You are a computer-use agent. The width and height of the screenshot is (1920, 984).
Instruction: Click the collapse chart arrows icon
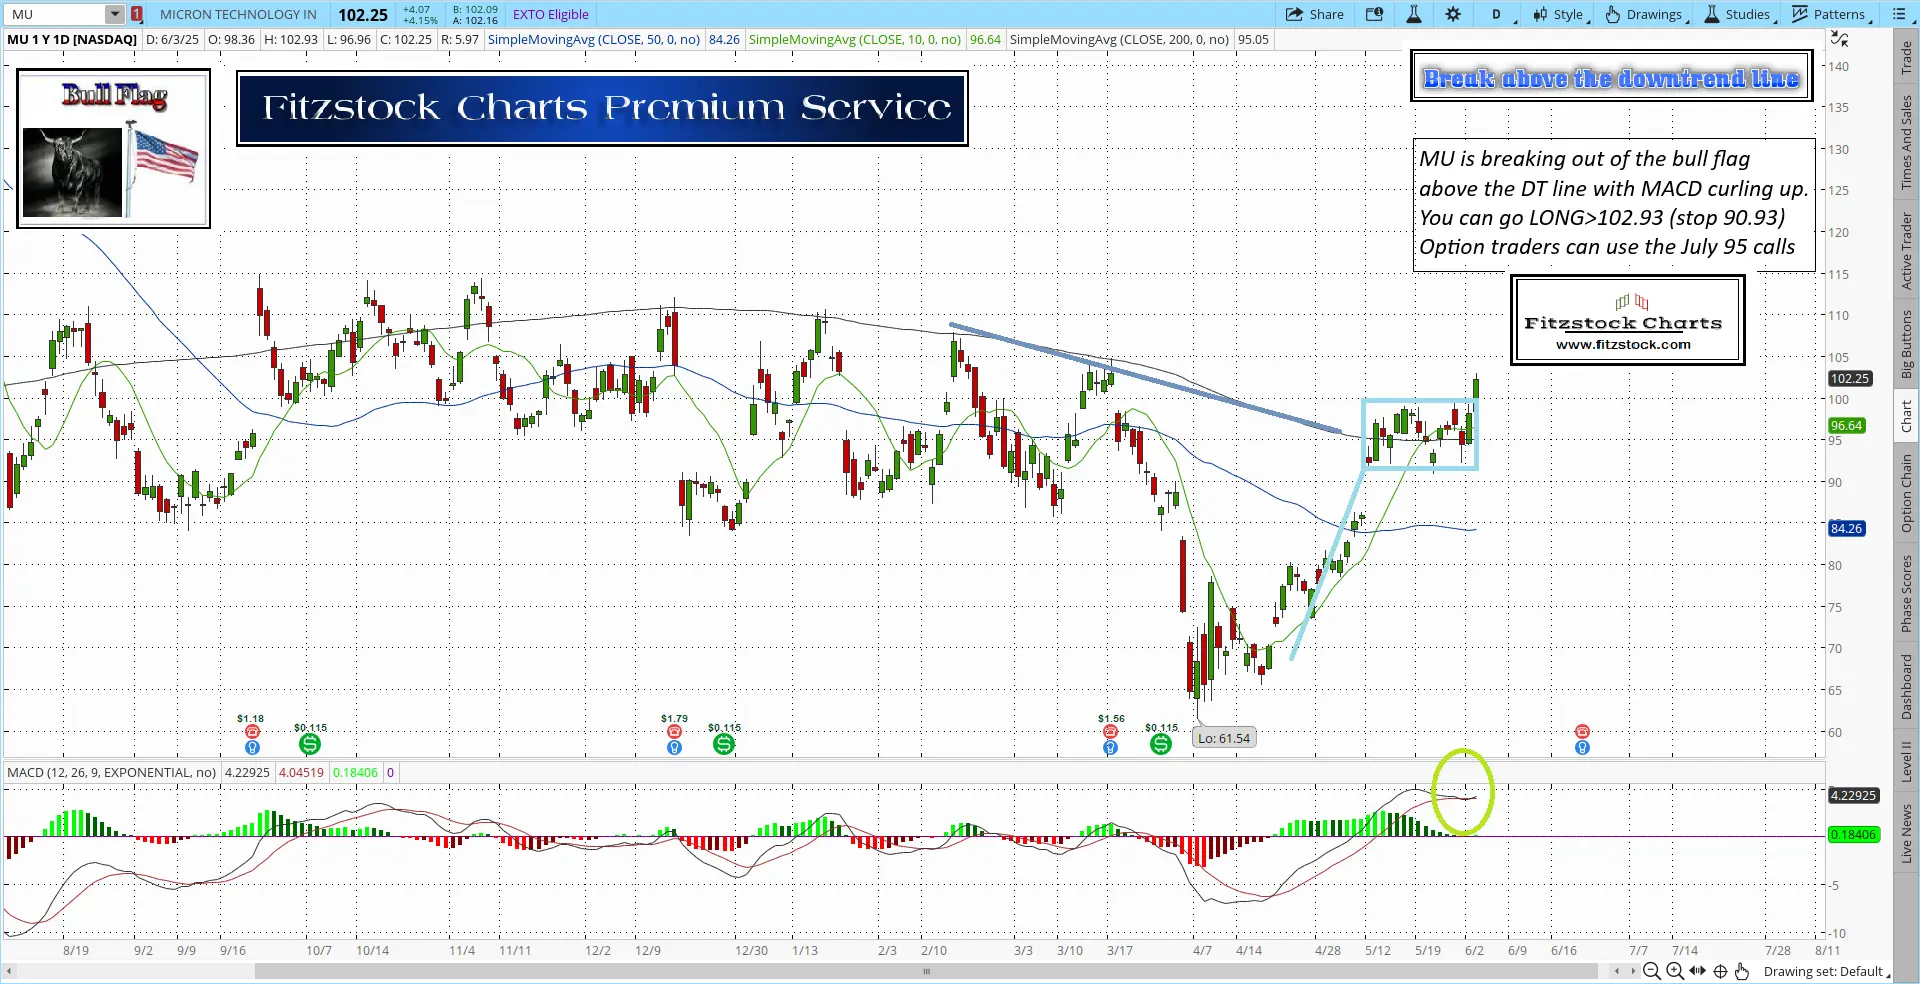[x=1840, y=39]
